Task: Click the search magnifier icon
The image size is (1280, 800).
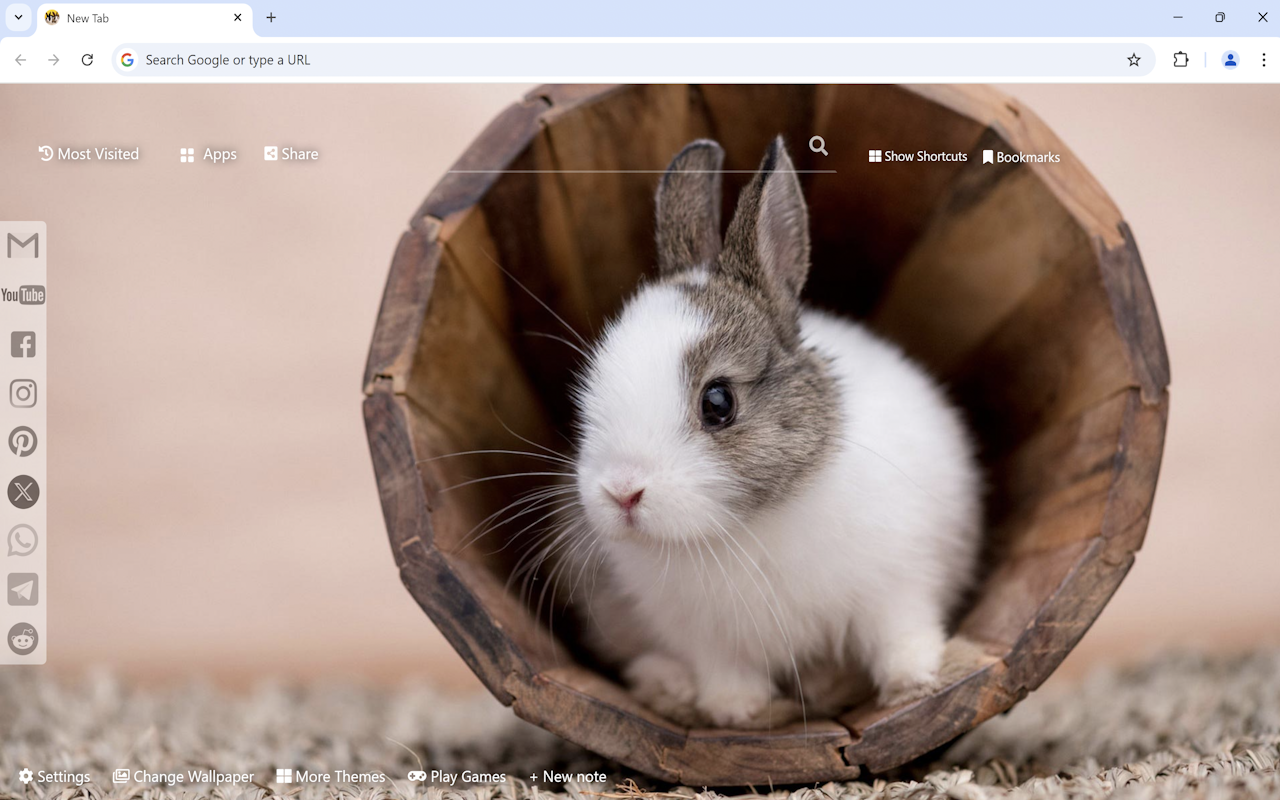Action: pyautogui.click(x=818, y=146)
